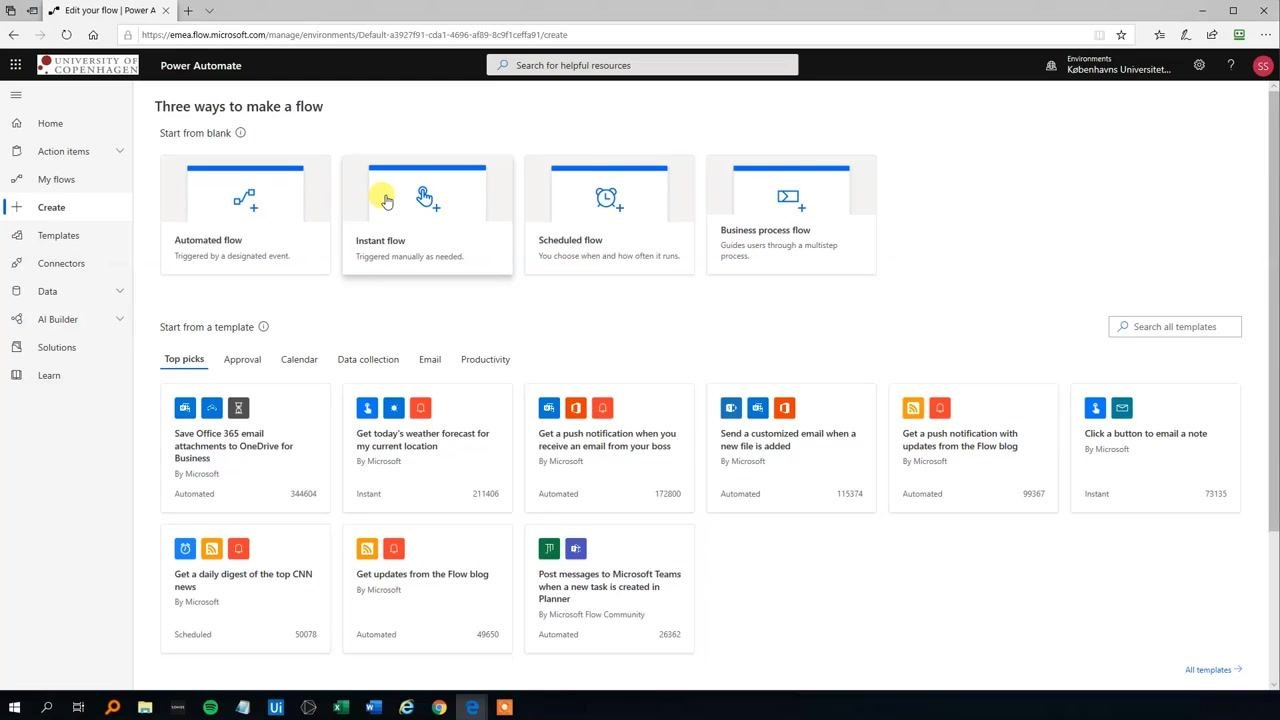
Task: Refresh the browser page
Action: [x=66, y=35]
